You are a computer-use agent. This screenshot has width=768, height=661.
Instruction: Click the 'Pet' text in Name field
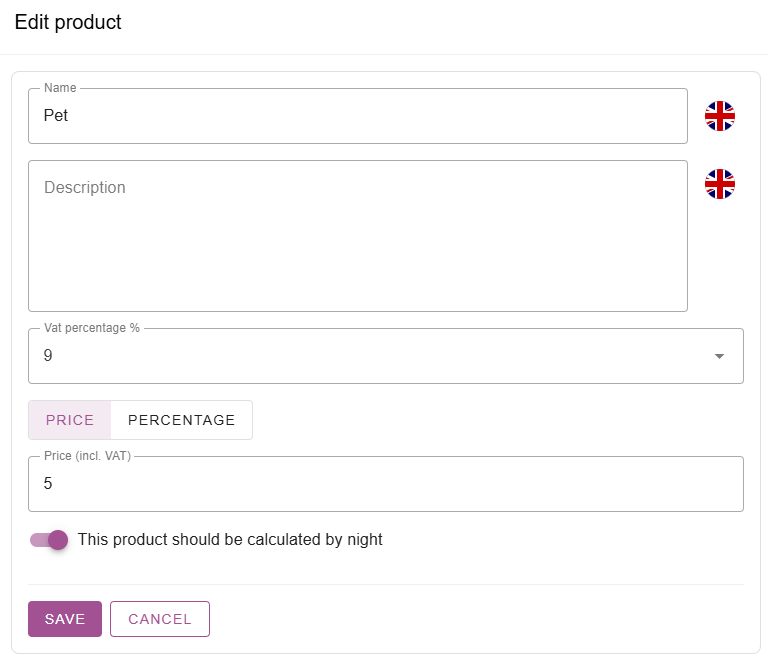click(56, 116)
